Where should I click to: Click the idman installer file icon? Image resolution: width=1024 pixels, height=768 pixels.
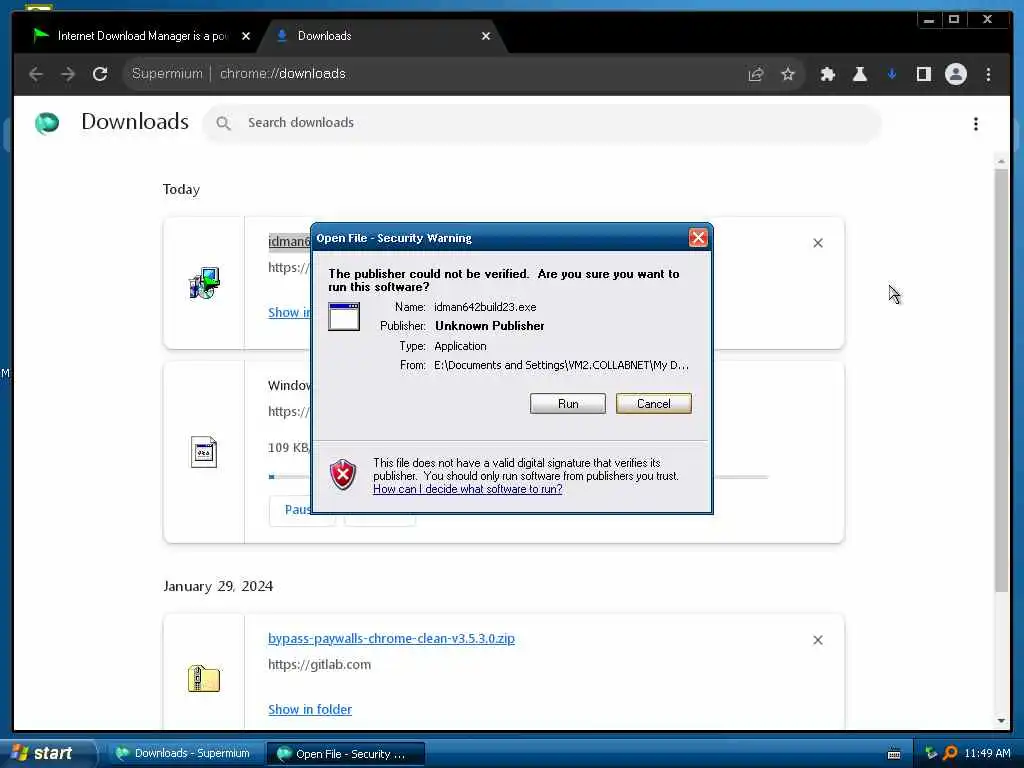[x=204, y=283]
